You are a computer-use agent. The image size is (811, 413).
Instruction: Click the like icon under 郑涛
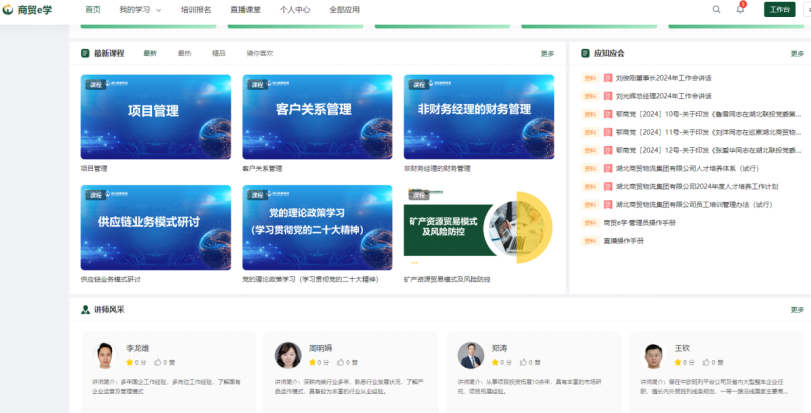point(523,362)
